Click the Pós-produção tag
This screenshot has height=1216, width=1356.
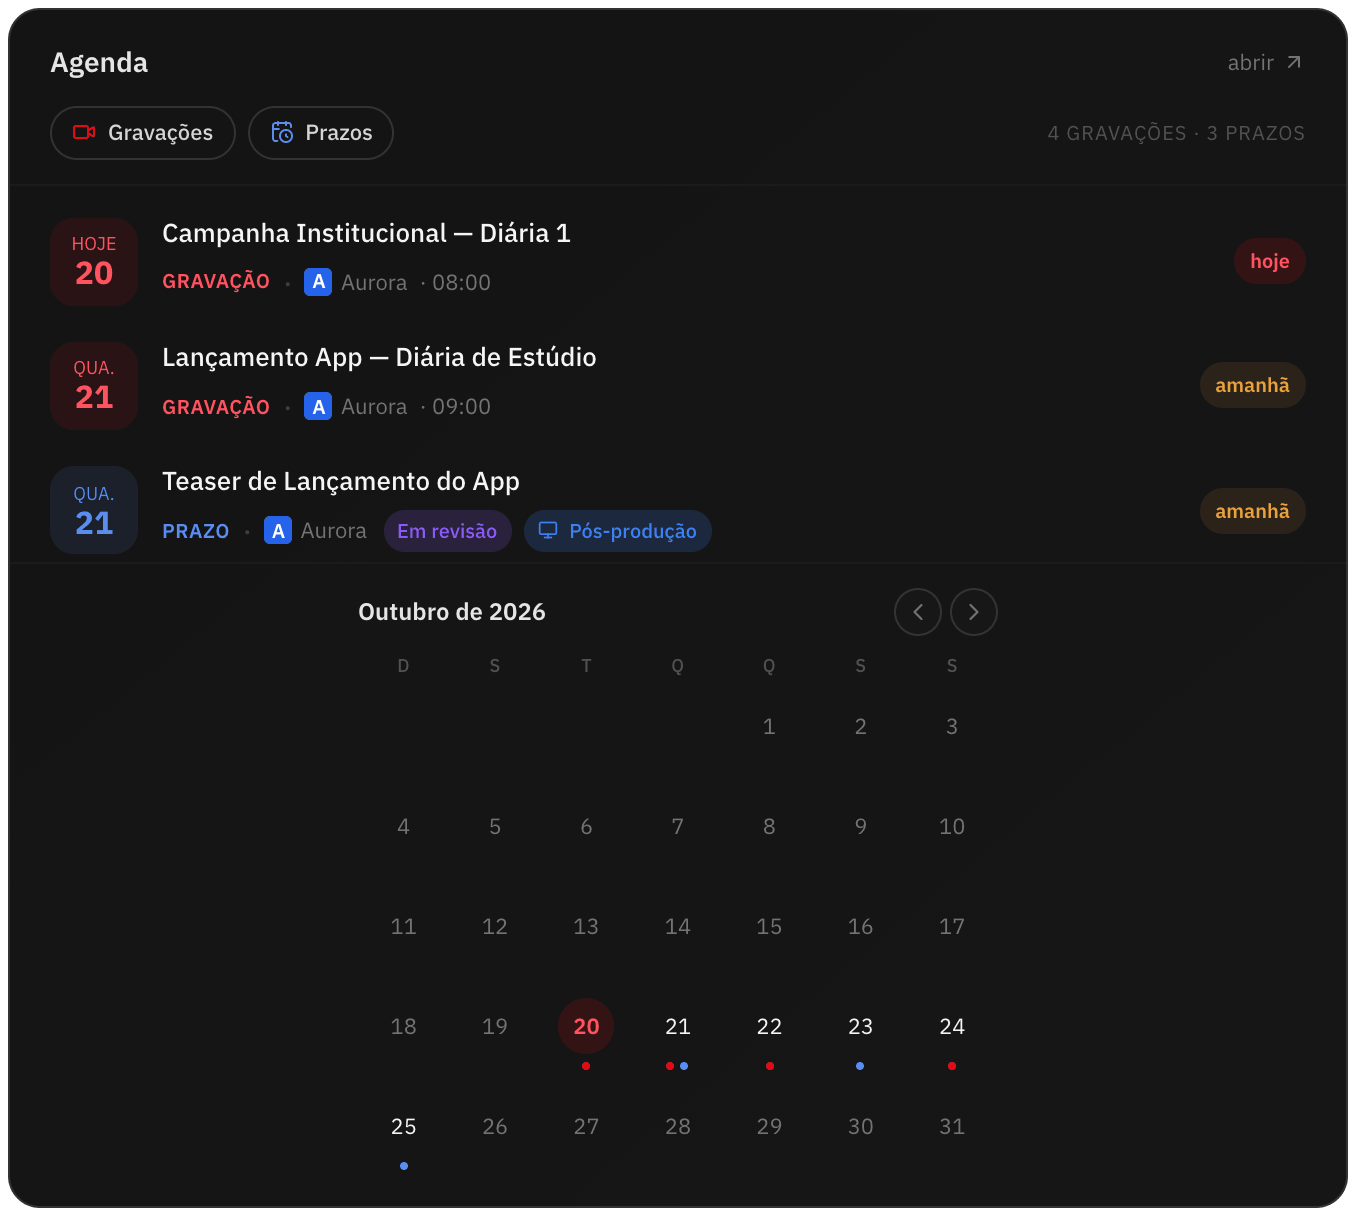(x=618, y=531)
